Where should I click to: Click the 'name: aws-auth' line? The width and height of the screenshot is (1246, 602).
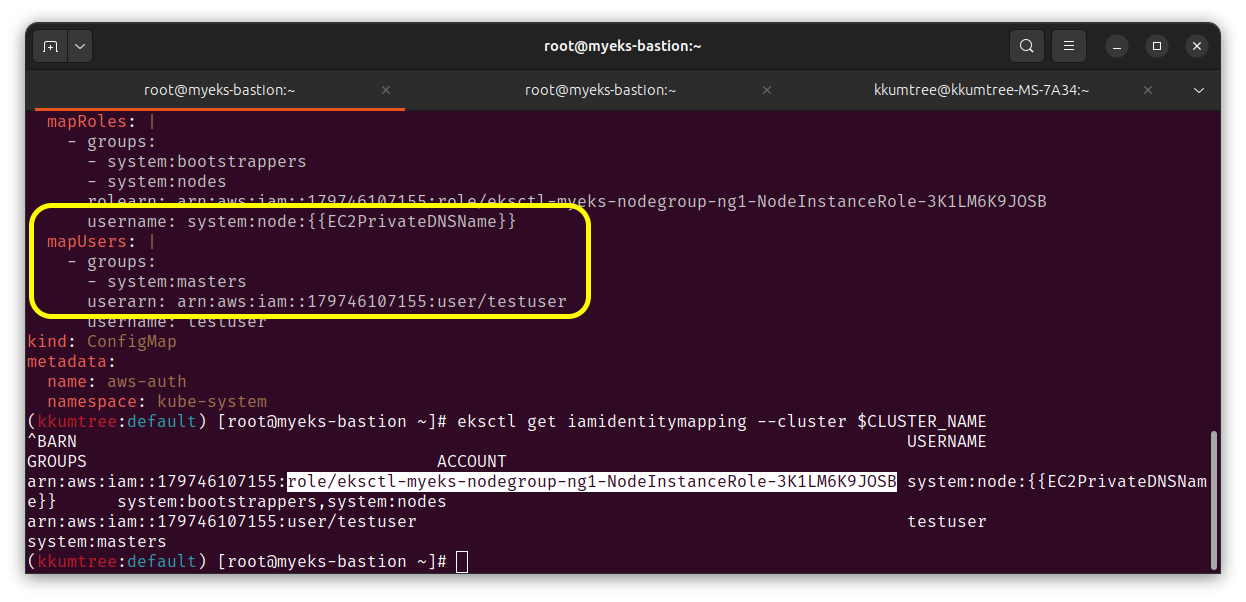pos(117,381)
